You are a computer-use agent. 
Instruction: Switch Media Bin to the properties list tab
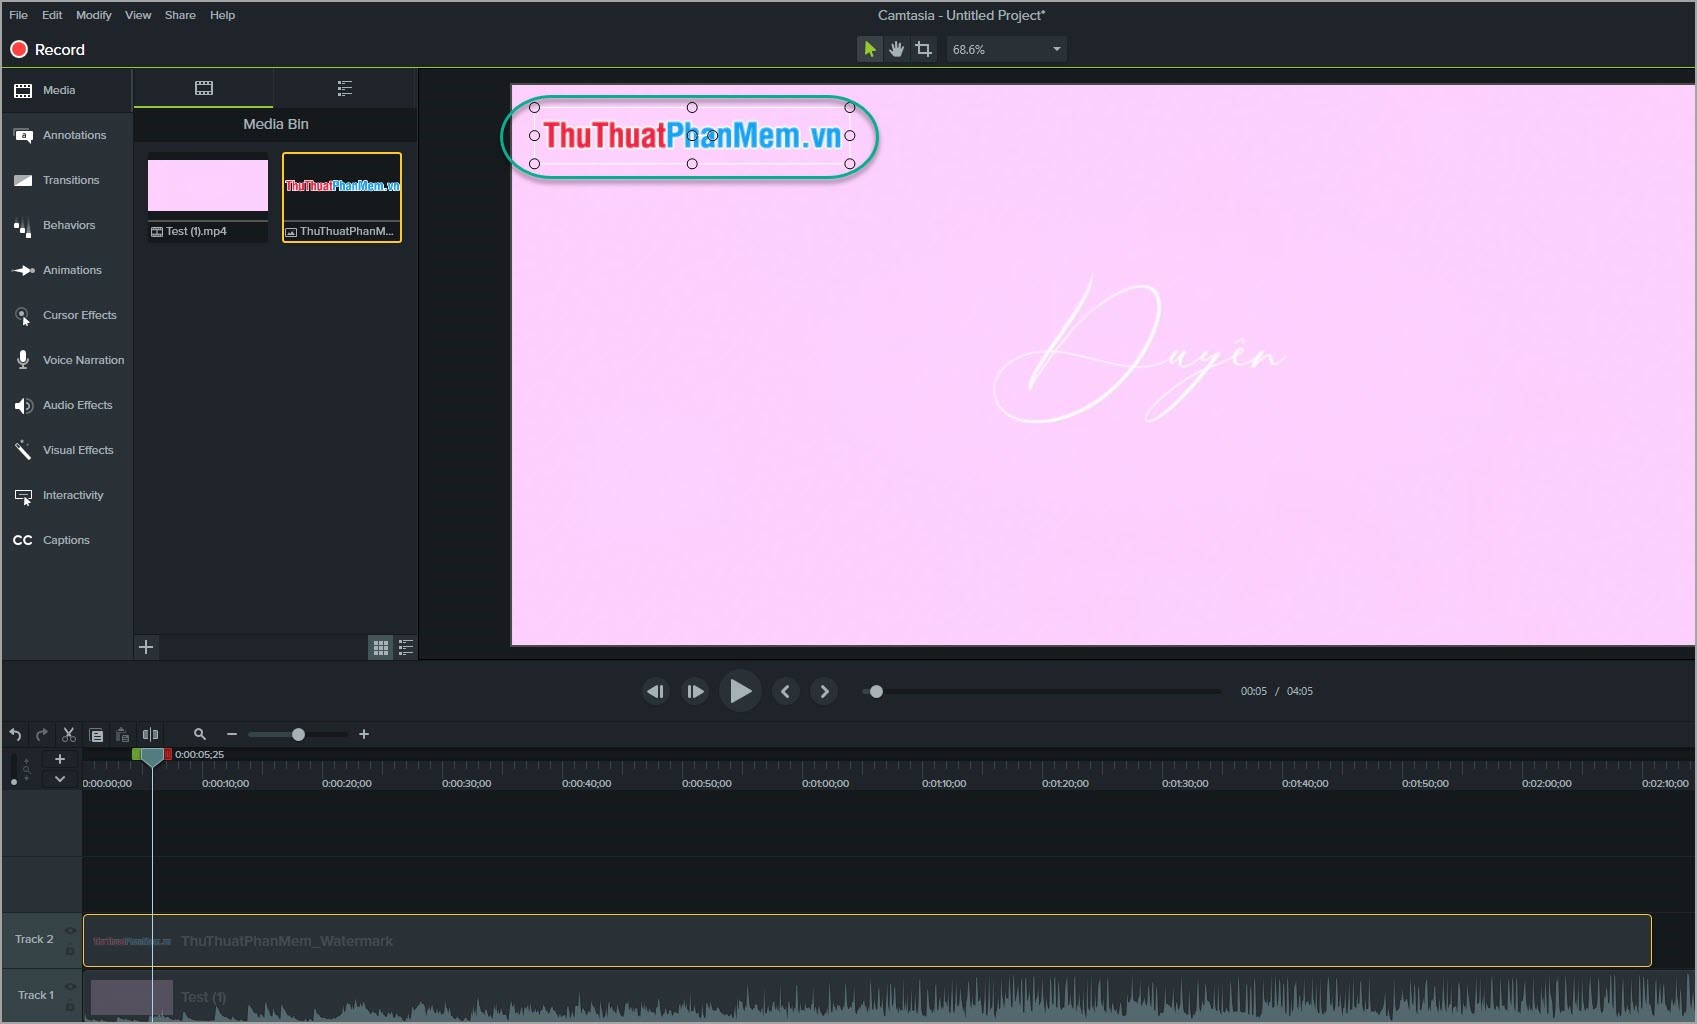[x=345, y=88]
